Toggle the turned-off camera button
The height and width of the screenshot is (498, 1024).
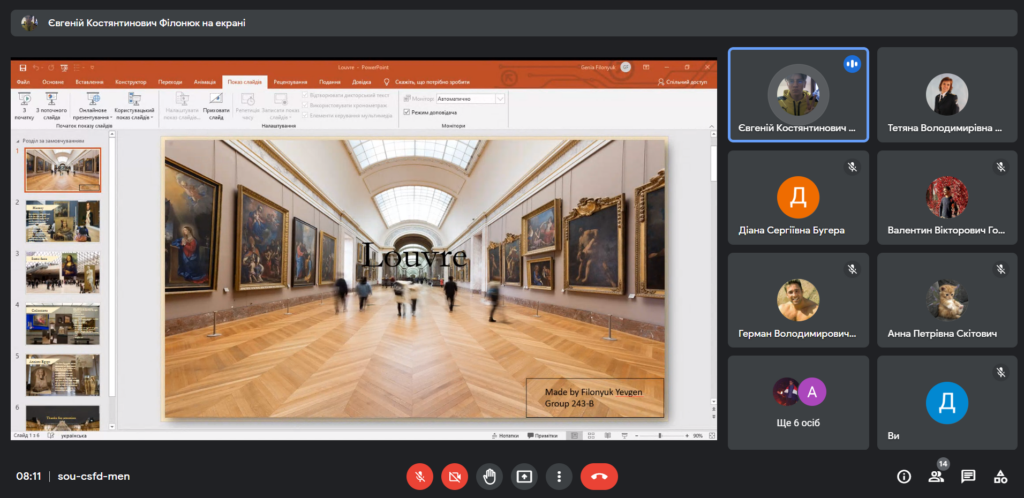click(454, 477)
